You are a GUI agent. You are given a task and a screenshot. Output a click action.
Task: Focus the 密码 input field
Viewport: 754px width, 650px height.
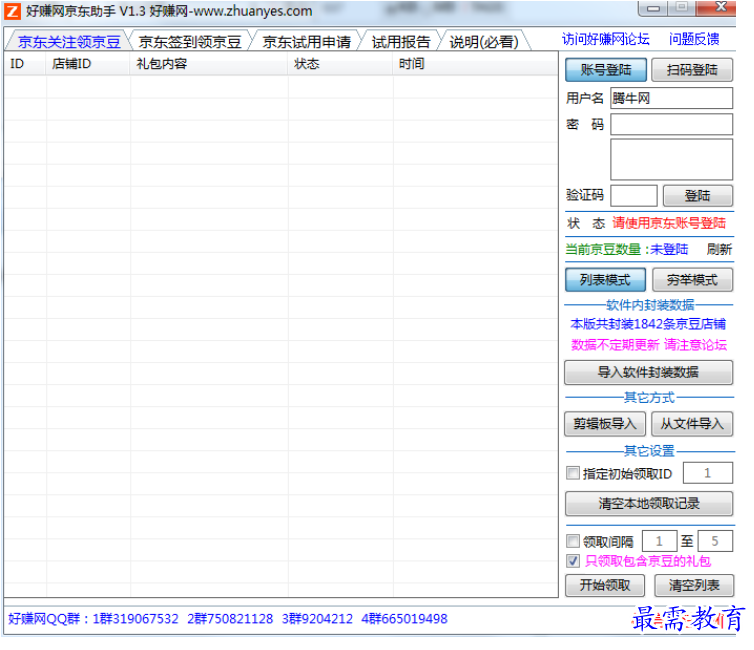(671, 124)
